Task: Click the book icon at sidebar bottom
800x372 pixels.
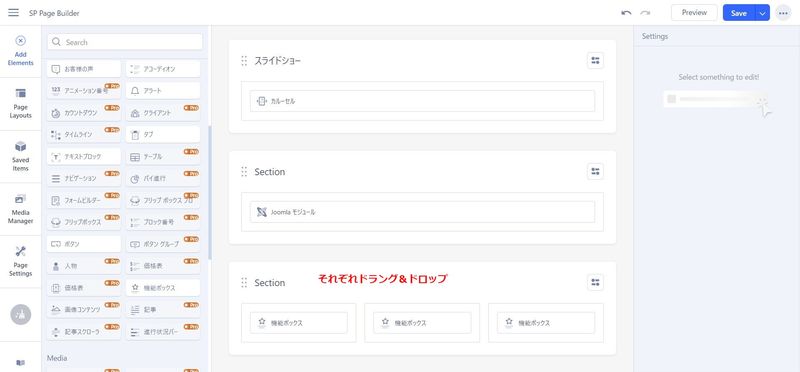Action: (20, 363)
